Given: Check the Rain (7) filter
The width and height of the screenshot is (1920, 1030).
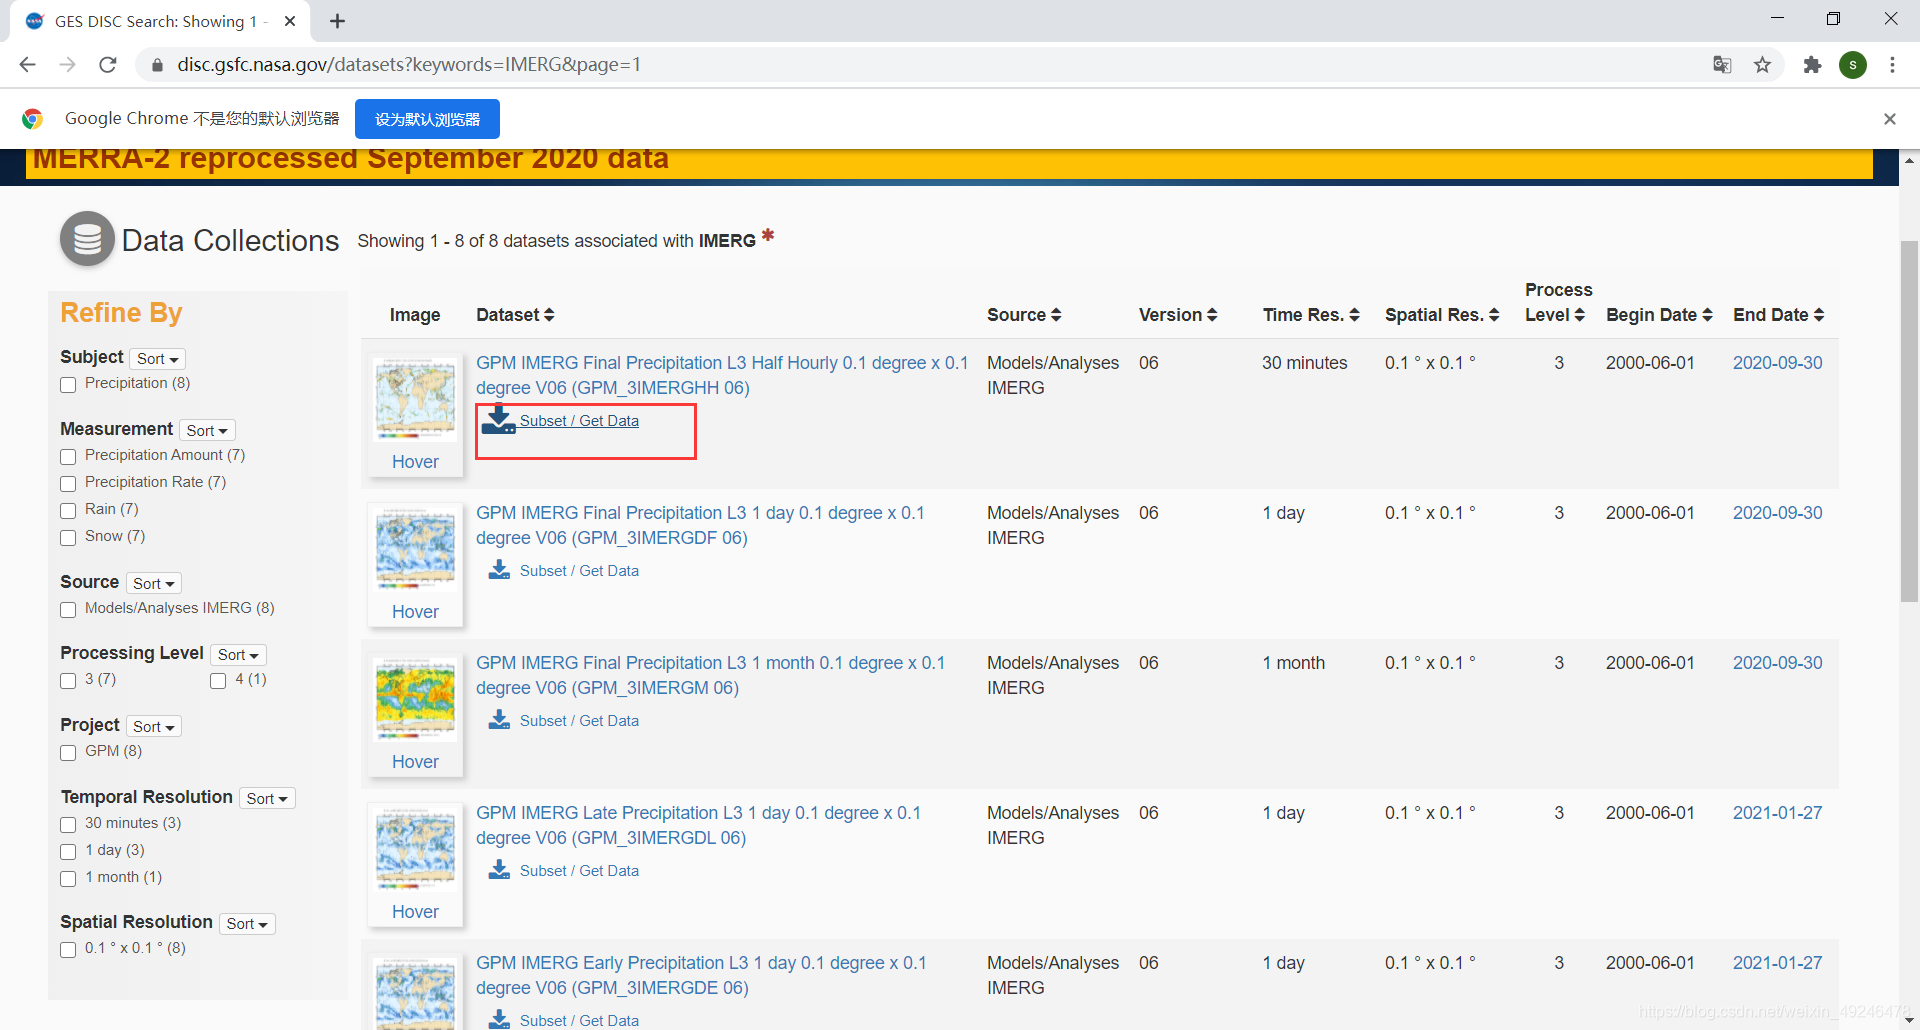Looking at the screenshot, I should (x=68, y=510).
